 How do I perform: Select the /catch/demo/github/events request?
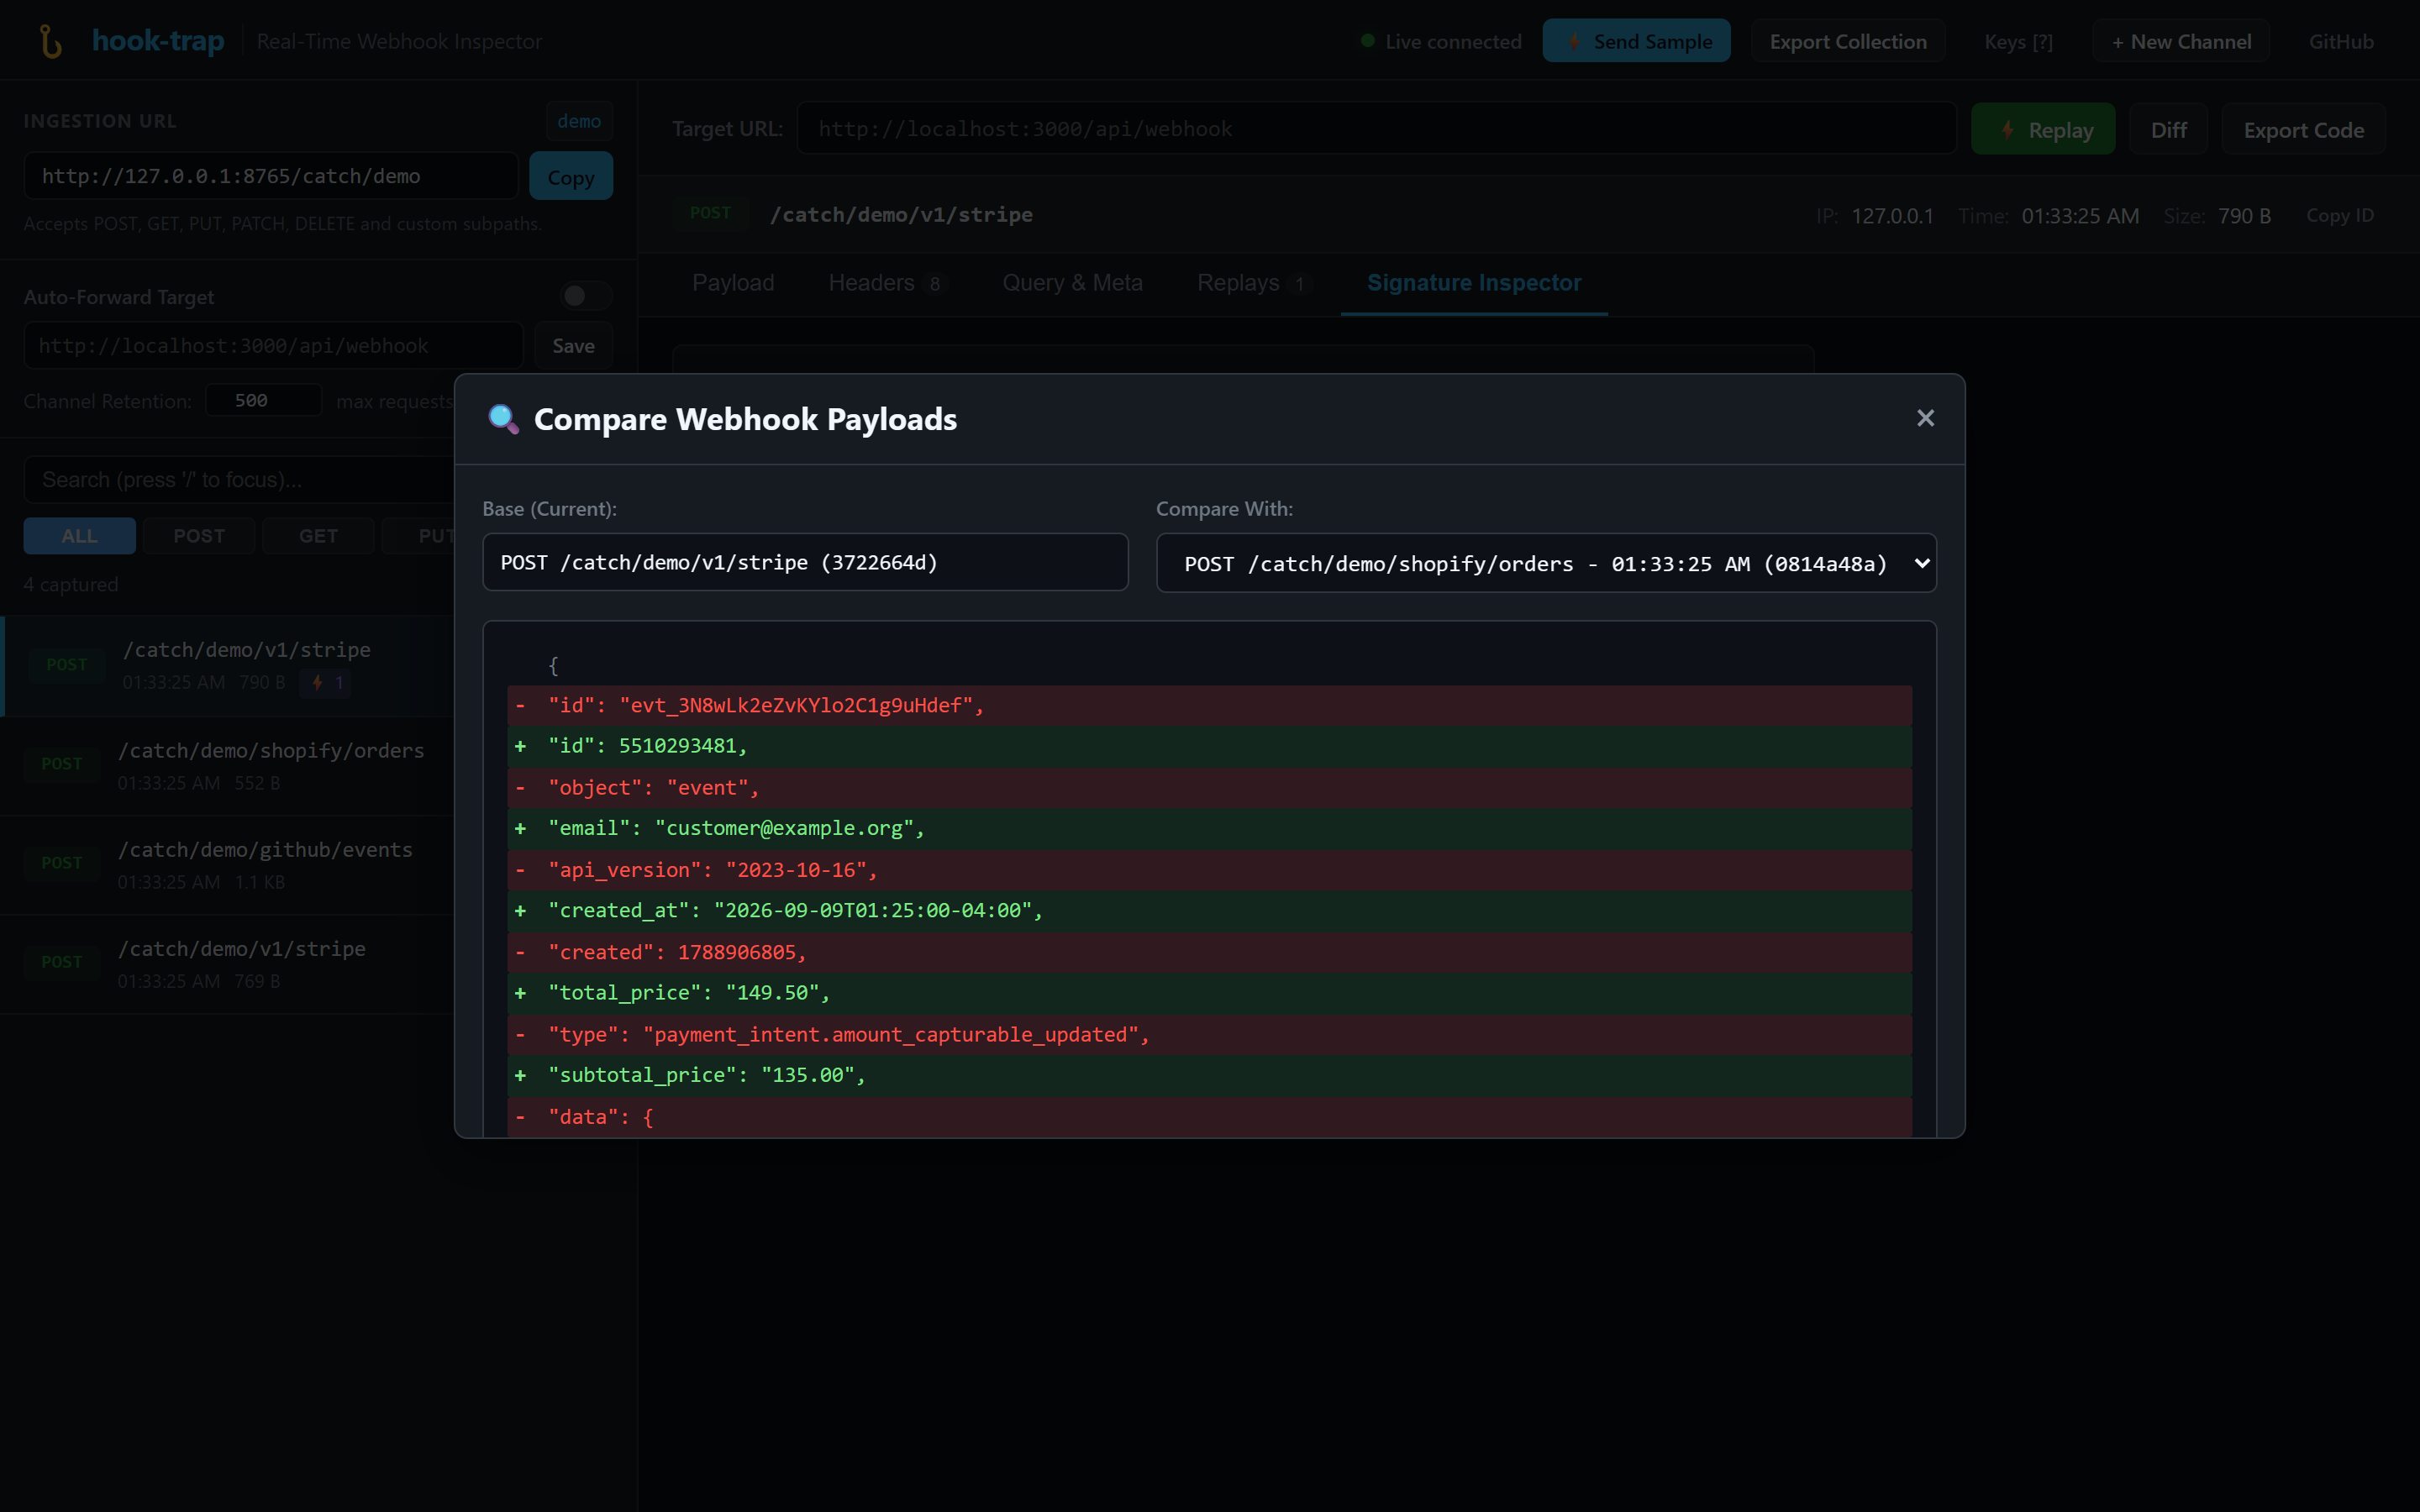click(x=228, y=864)
